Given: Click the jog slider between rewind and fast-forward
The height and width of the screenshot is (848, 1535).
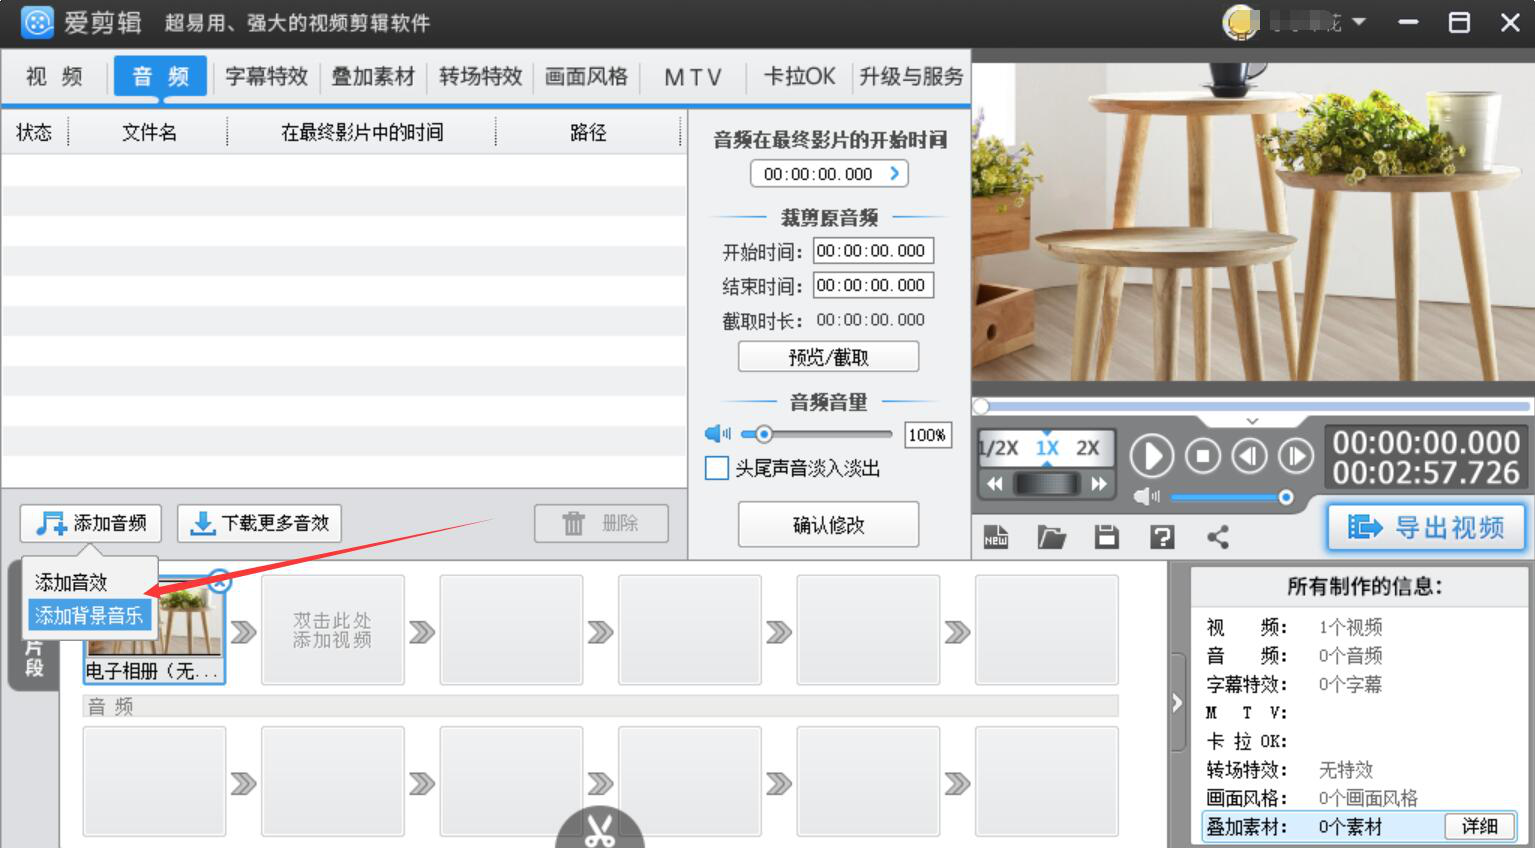Looking at the screenshot, I should pyautogui.click(x=1047, y=484).
